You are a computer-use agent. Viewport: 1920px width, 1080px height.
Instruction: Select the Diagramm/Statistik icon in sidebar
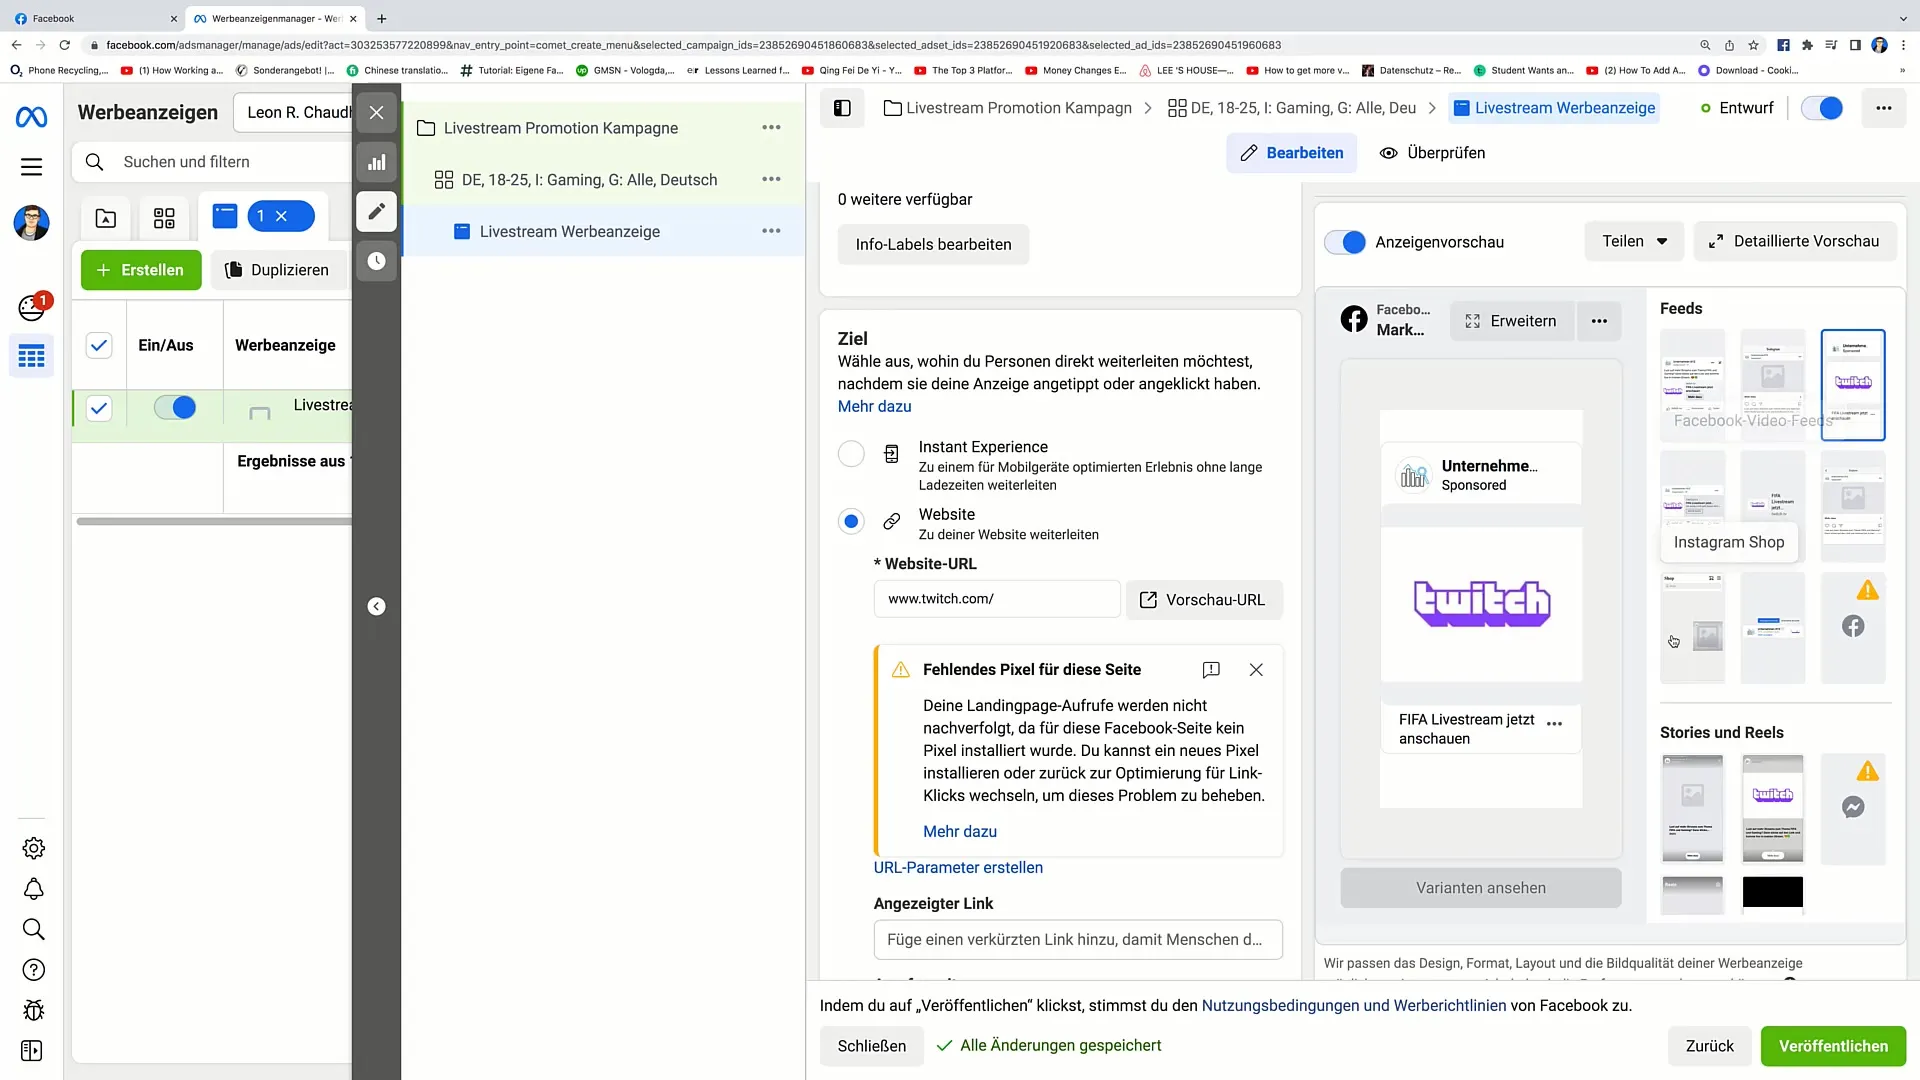click(377, 162)
